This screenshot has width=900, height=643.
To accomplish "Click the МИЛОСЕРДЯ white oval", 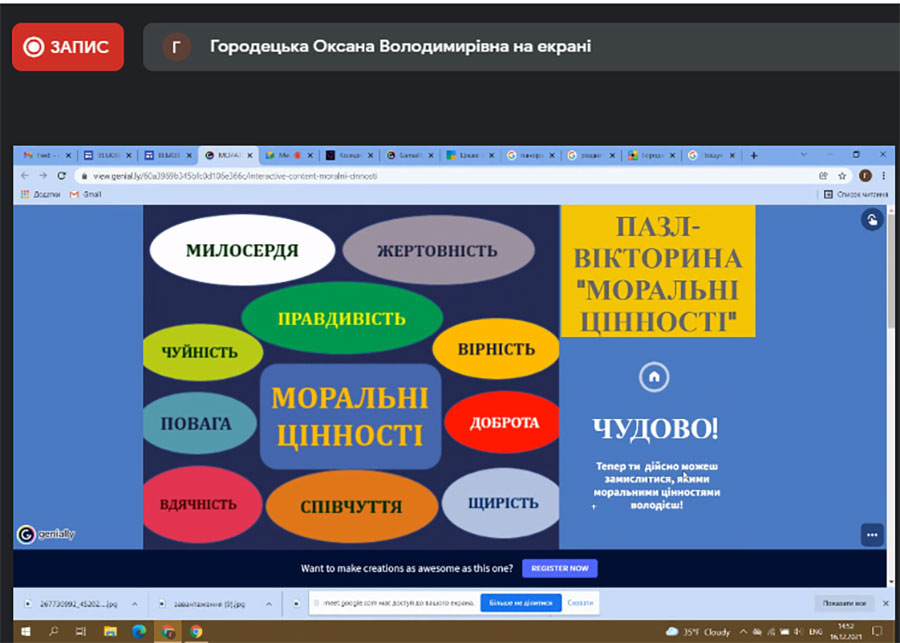I will (242, 250).
